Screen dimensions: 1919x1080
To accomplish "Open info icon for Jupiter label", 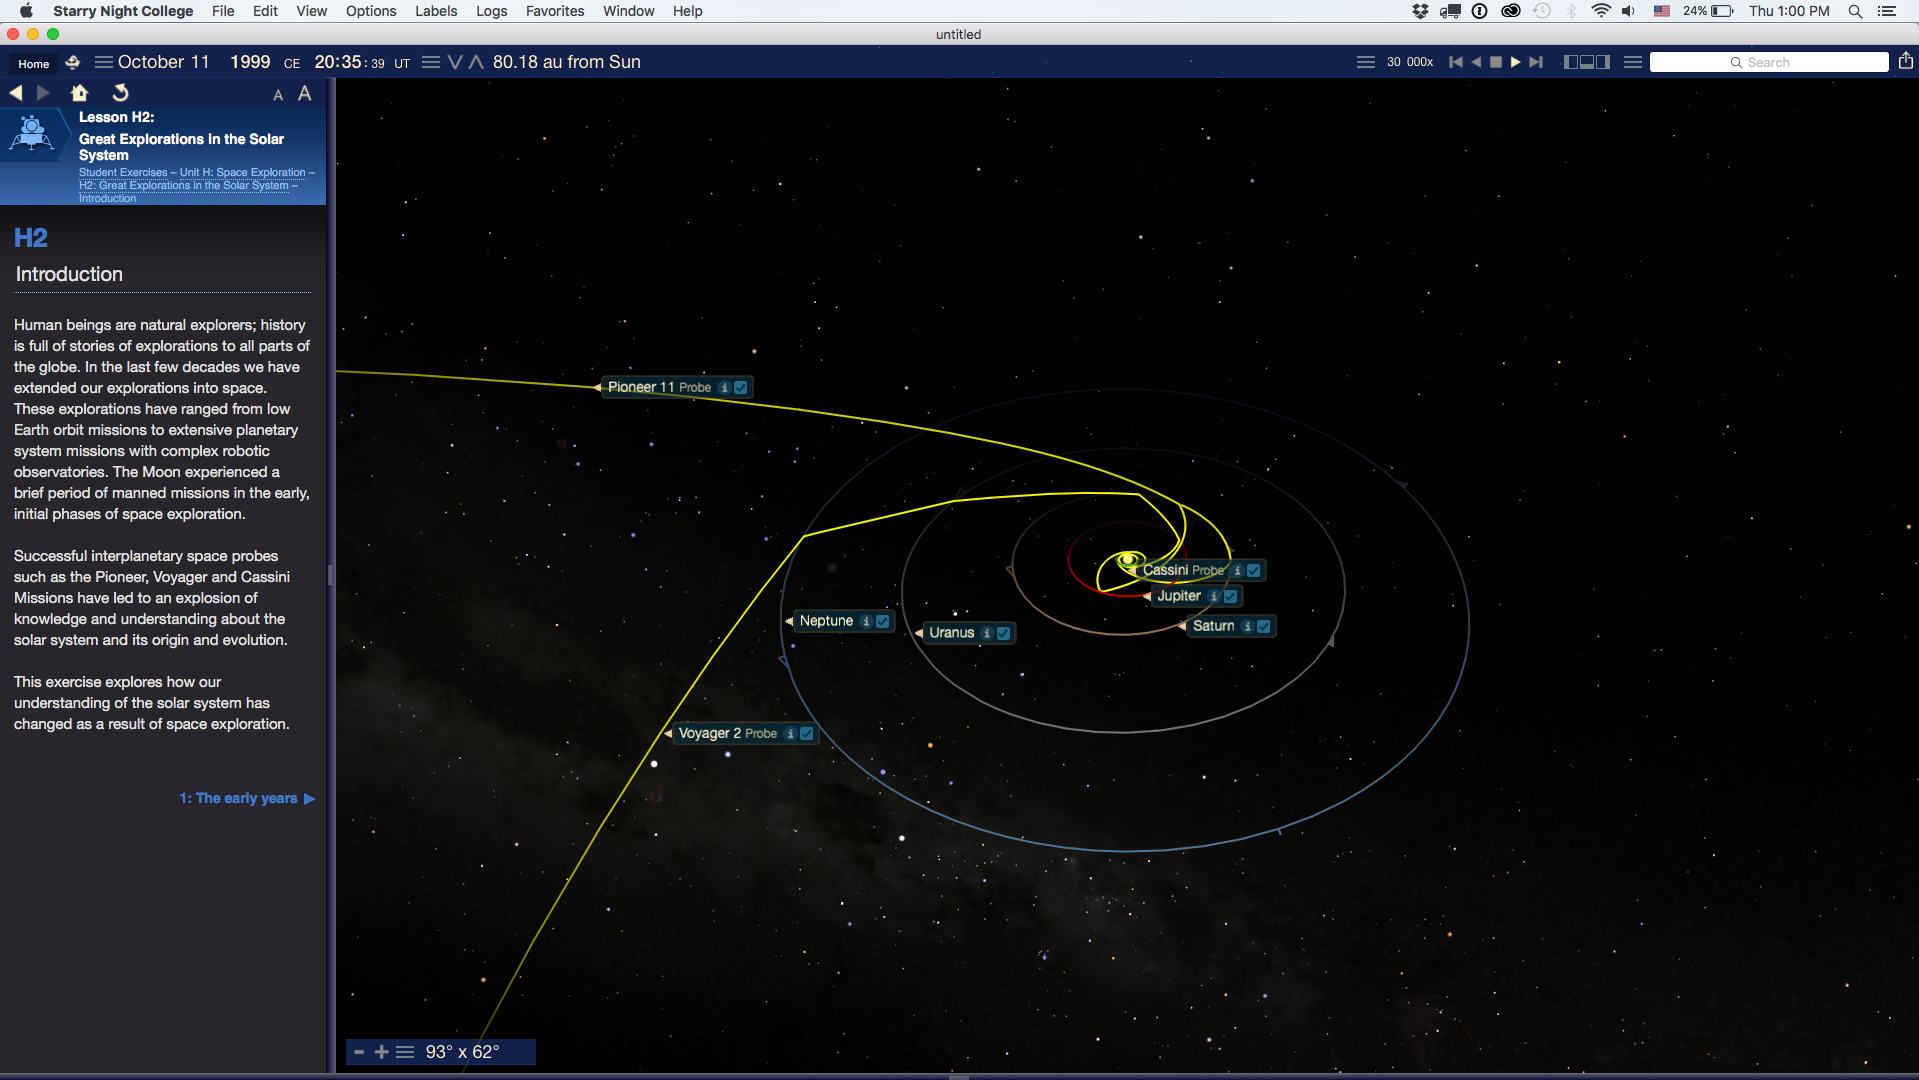I will 1214,597.
